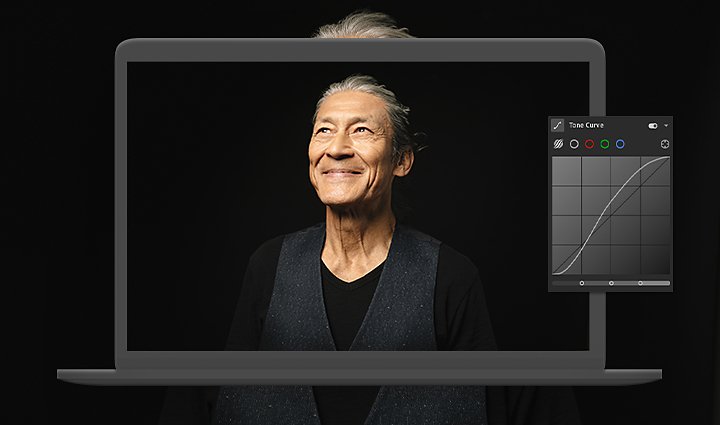The image size is (720, 425).
Task: Click the dark left end of split track
Action: 566,283
